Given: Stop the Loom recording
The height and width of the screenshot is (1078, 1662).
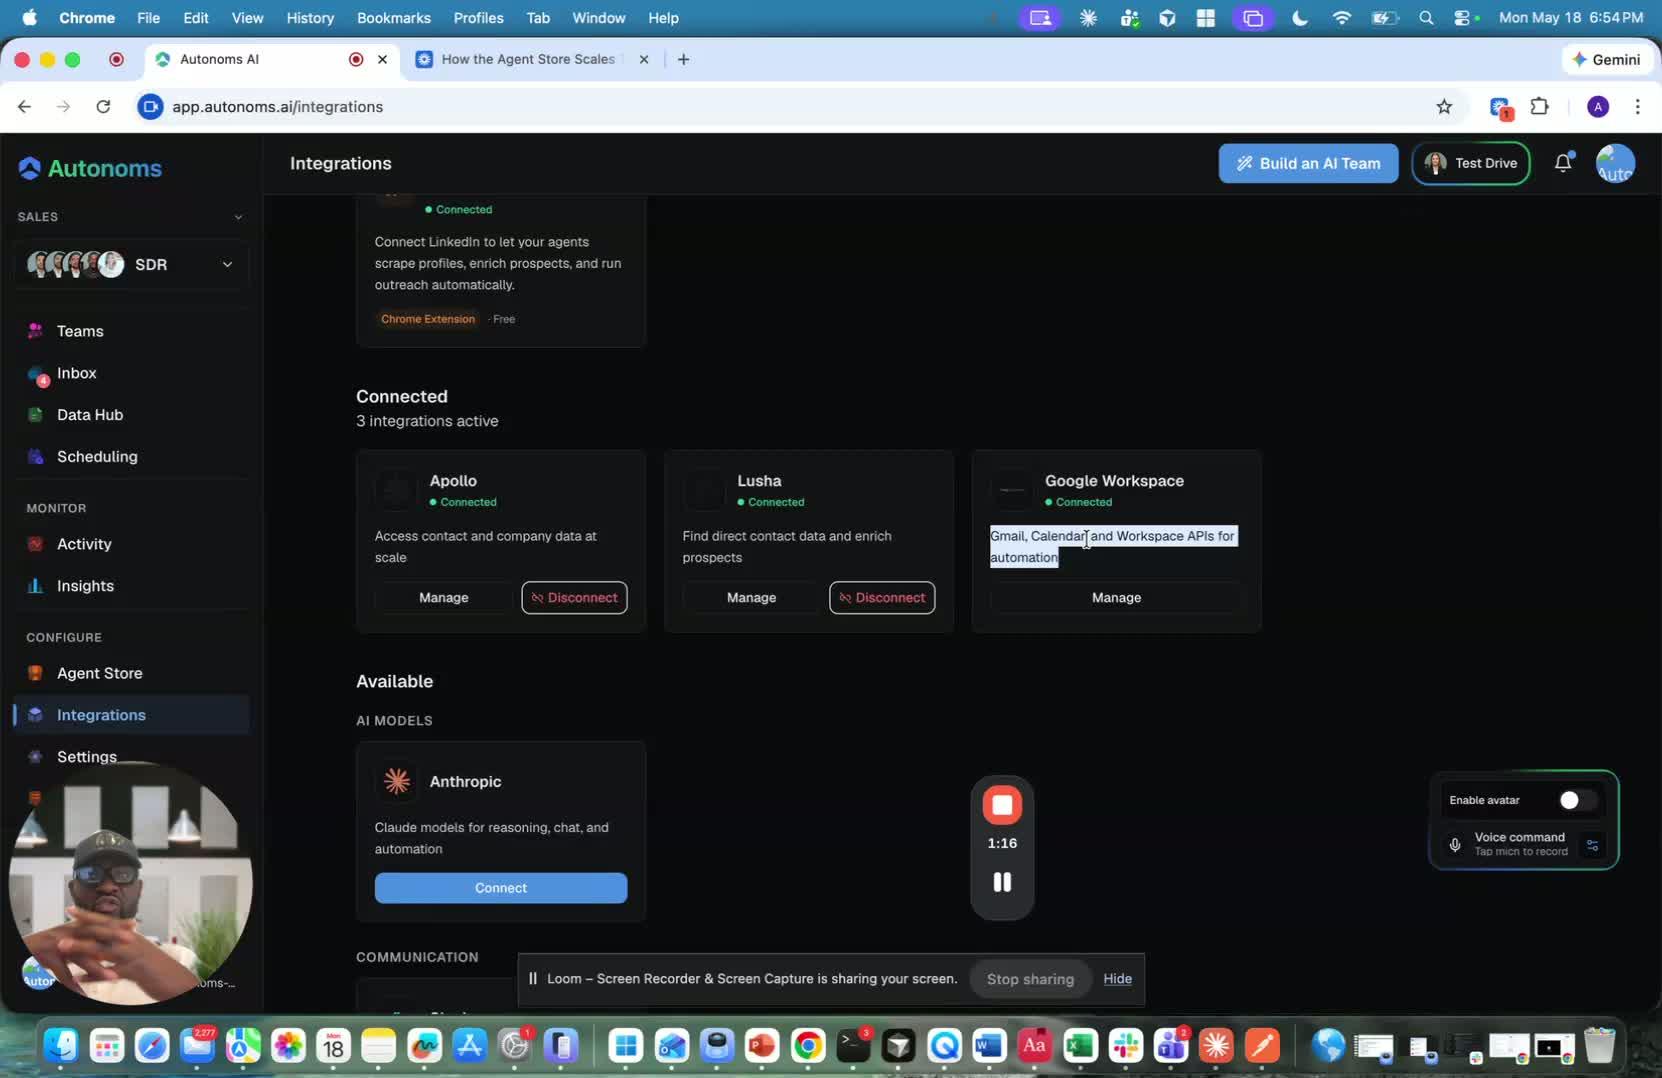Looking at the screenshot, I should (1002, 805).
